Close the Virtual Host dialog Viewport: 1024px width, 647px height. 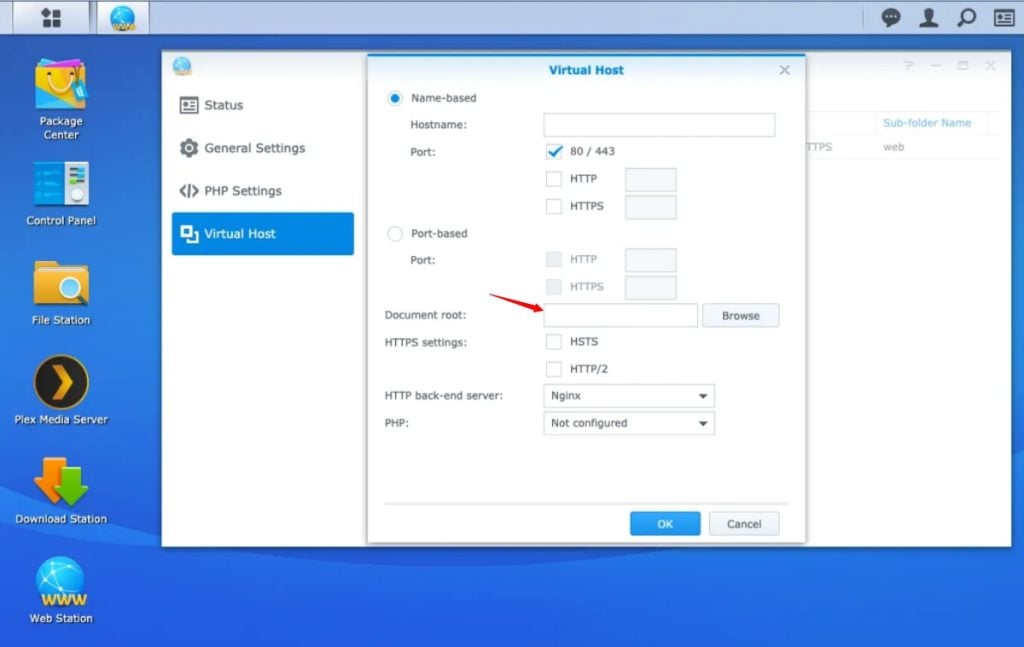(784, 70)
